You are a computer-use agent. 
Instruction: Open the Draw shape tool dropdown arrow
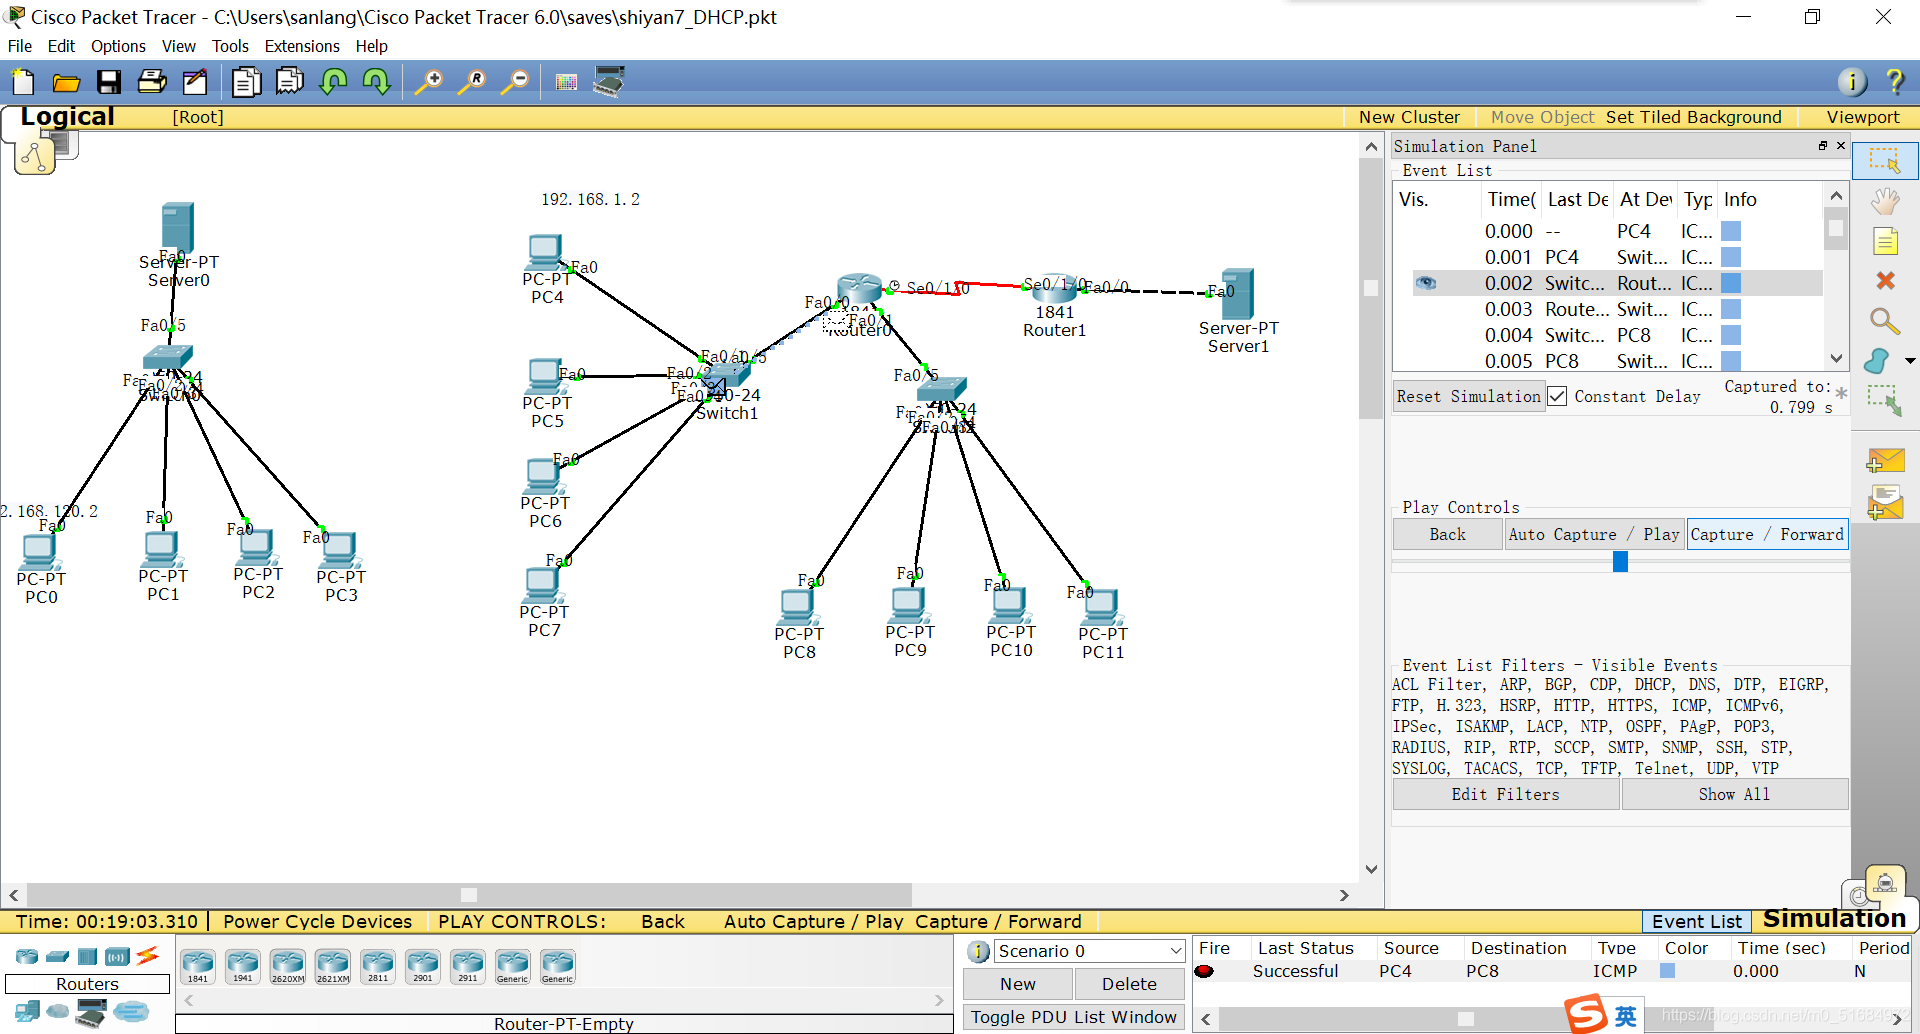point(1910,361)
